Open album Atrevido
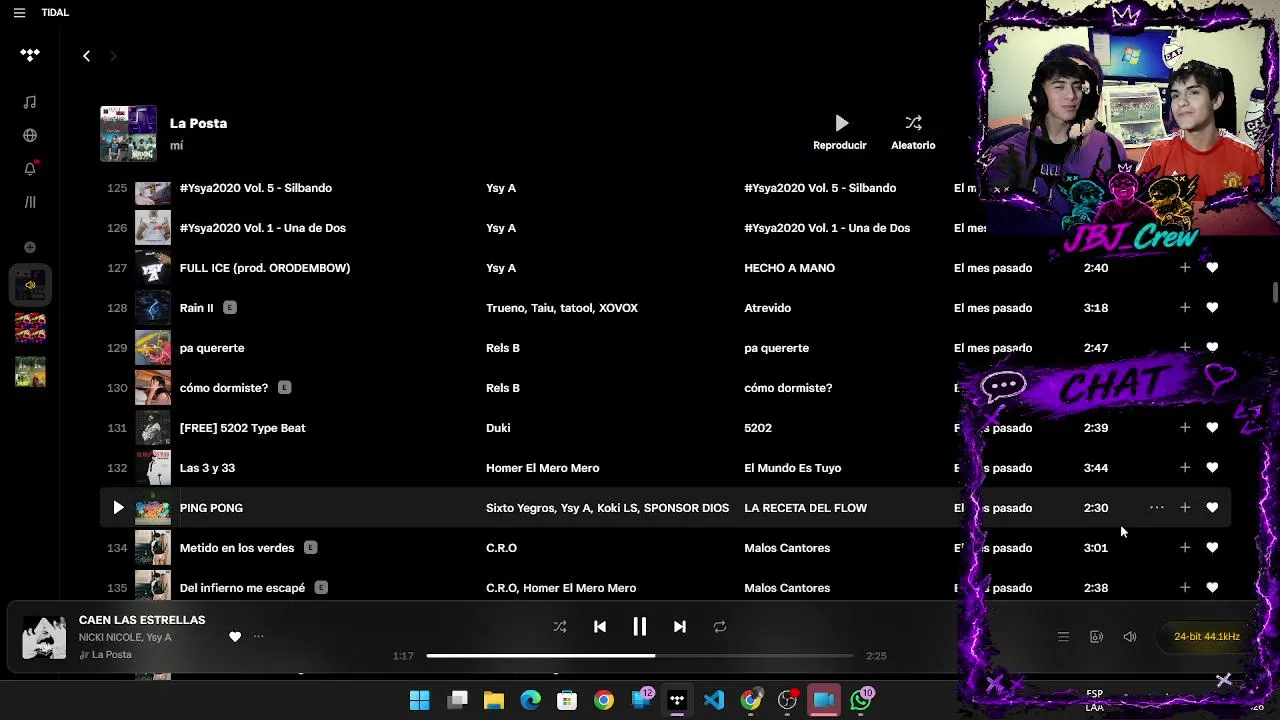The width and height of the screenshot is (1280, 720). point(767,308)
